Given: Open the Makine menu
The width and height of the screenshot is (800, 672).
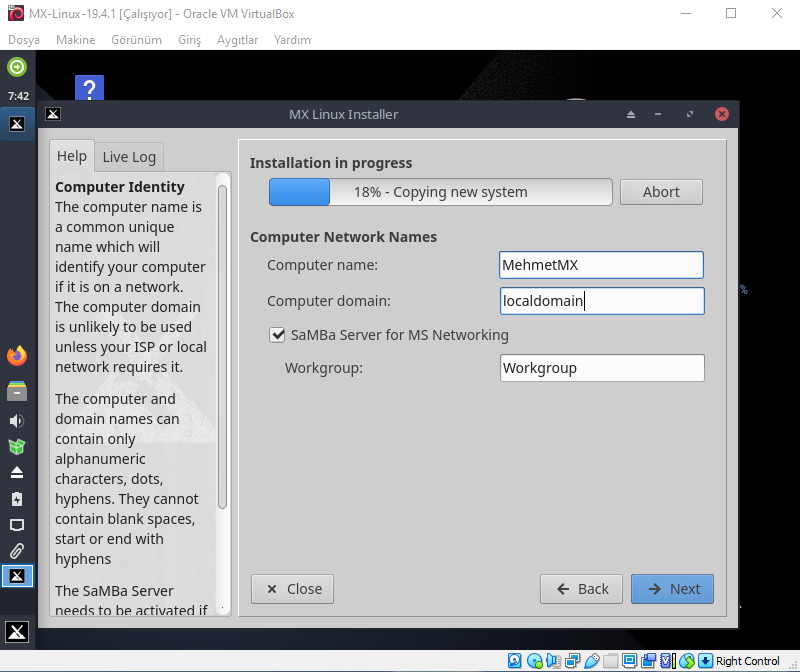Looking at the screenshot, I should click(76, 40).
